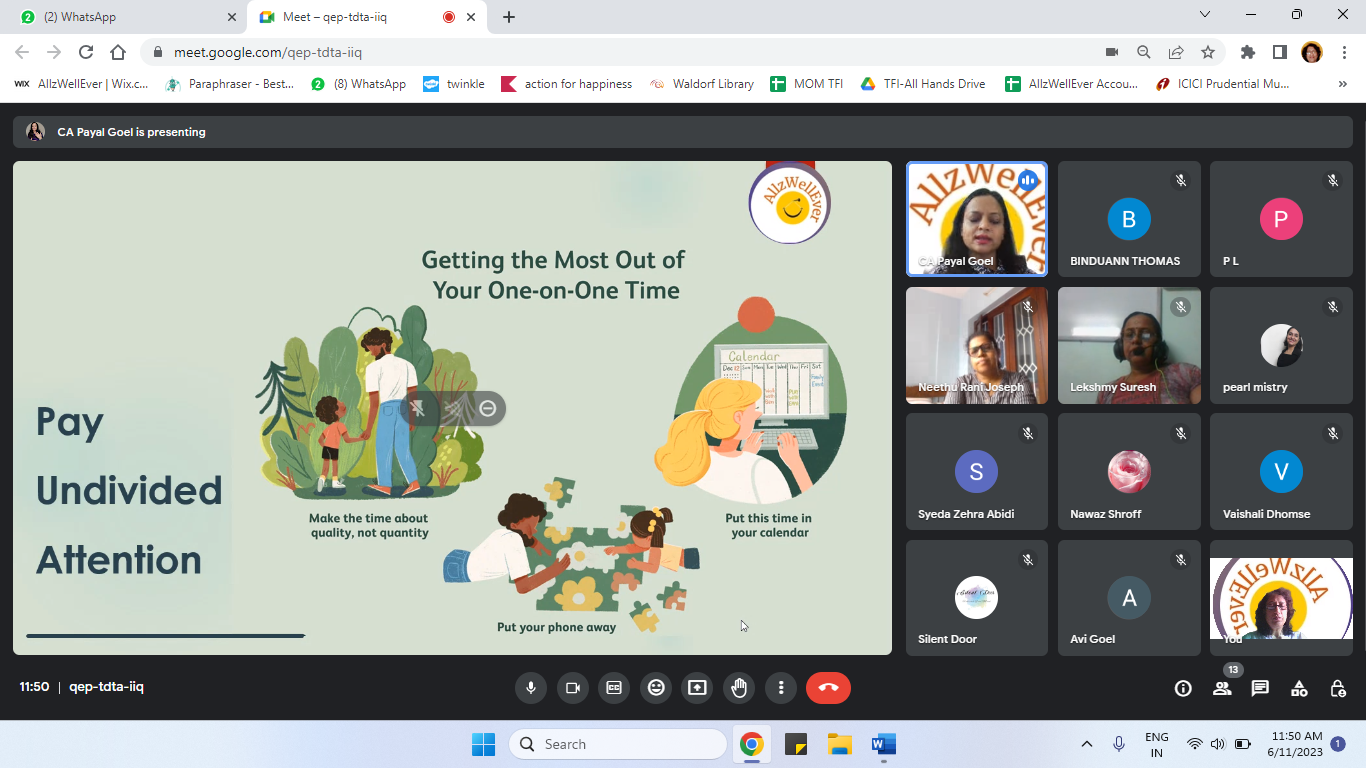Click the Windows Start button
Viewport: 1366px width, 768px height.
pos(483,744)
